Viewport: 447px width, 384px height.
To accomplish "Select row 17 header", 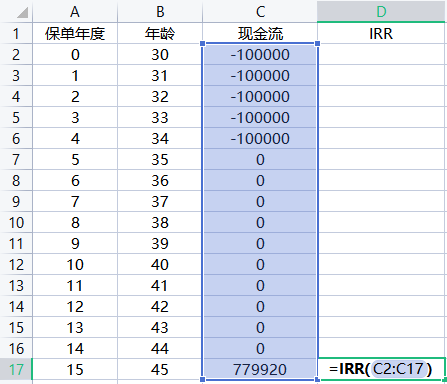I will point(16,369).
